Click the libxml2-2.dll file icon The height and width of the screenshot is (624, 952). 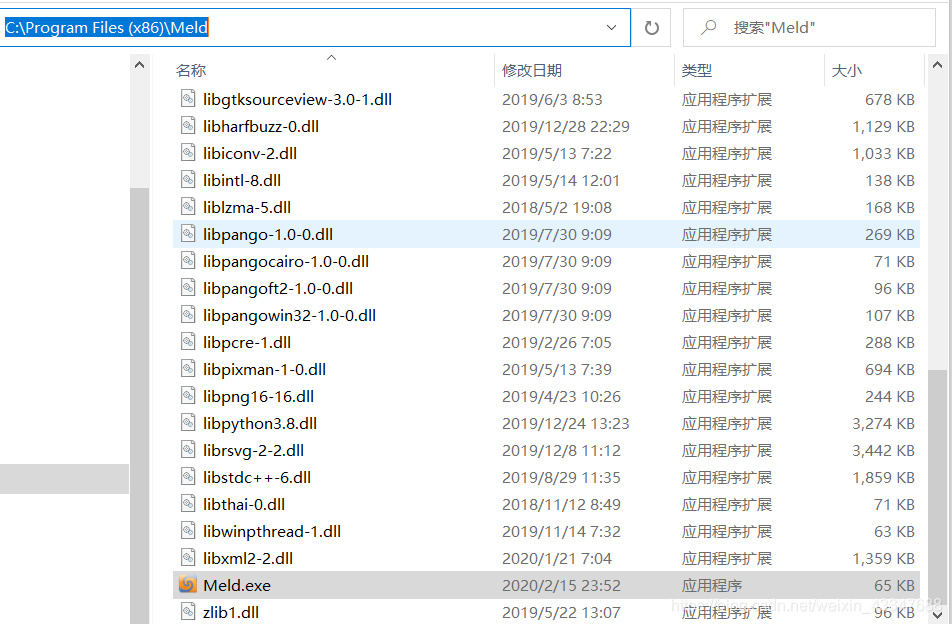(x=188, y=558)
